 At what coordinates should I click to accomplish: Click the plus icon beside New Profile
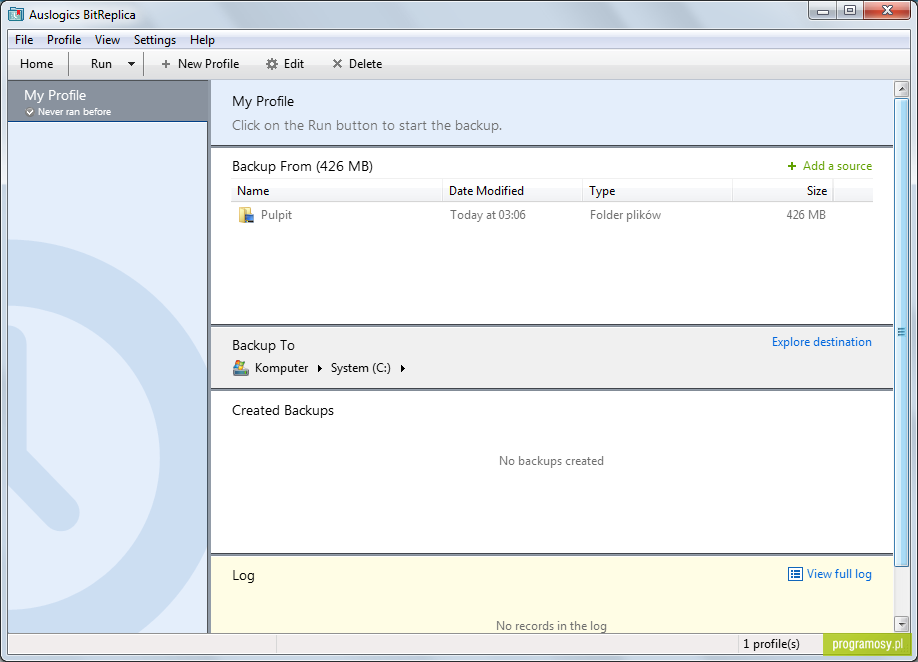pyautogui.click(x=166, y=64)
